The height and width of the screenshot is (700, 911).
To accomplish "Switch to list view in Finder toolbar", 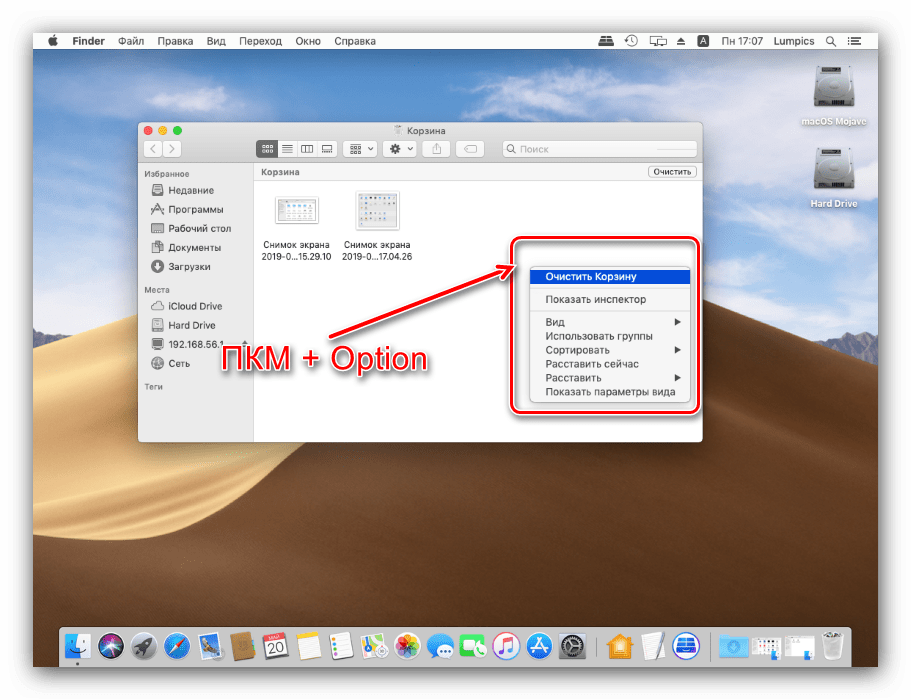I will coord(287,149).
